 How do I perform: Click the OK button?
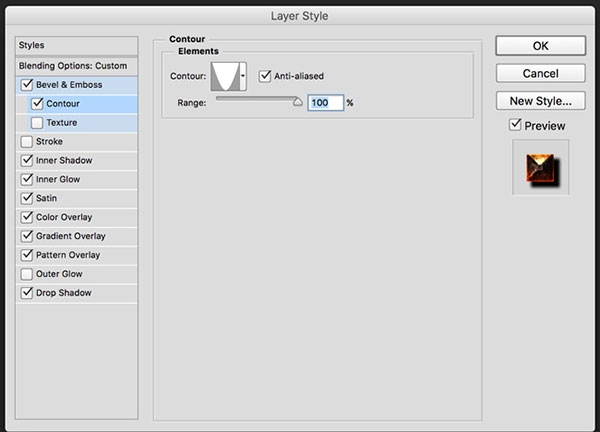point(540,46)
